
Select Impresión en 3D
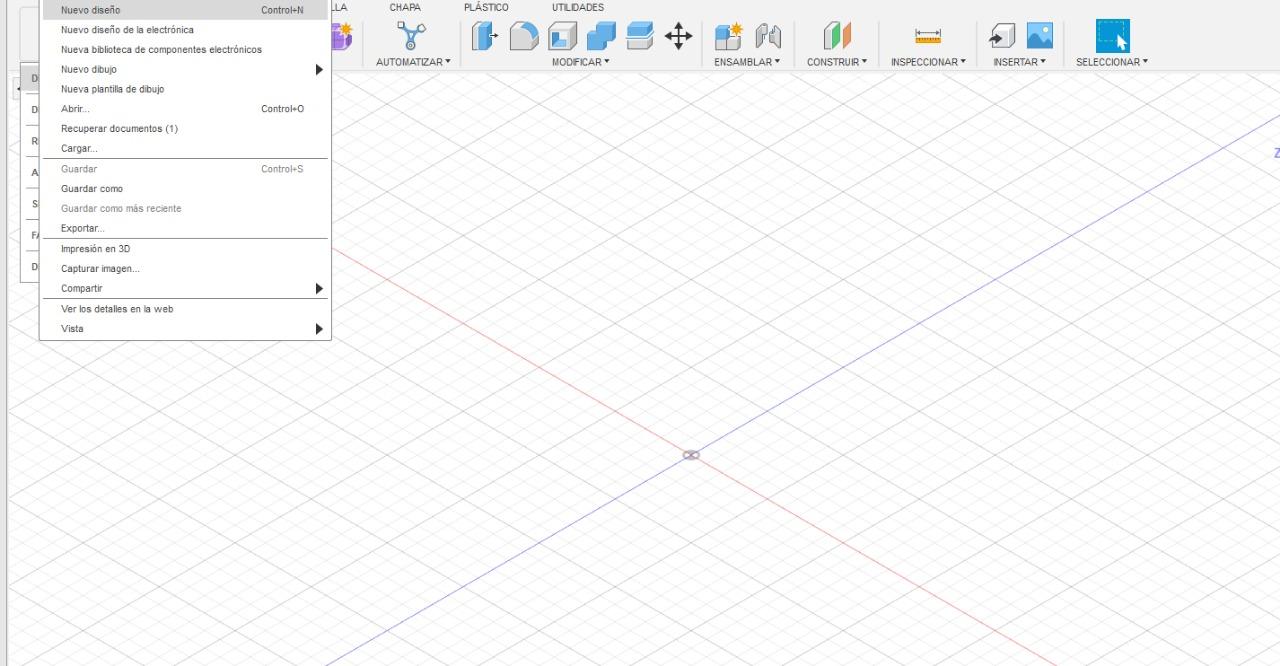coord(185,249)
